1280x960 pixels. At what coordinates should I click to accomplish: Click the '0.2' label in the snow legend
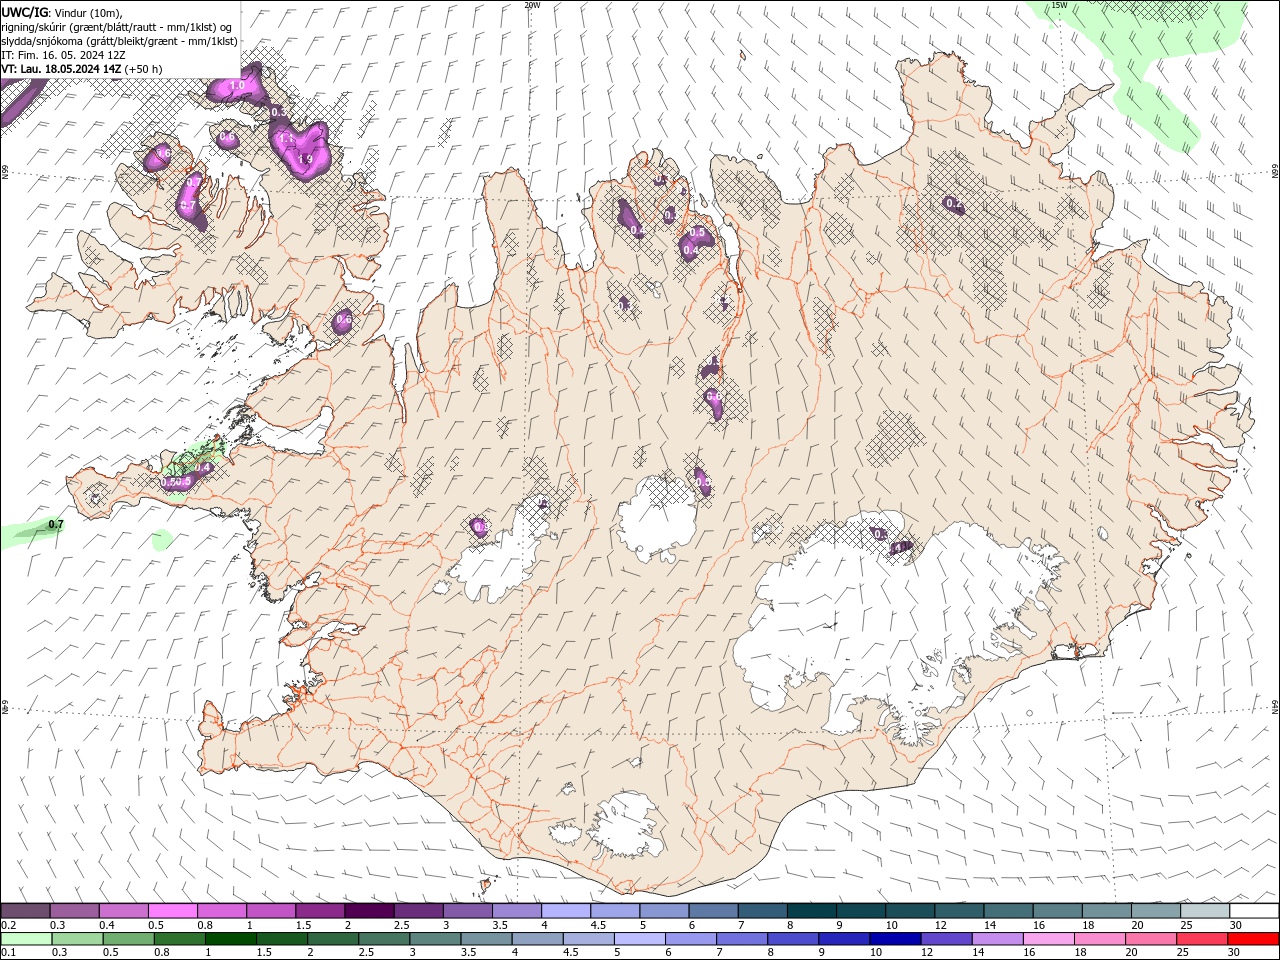(x=9, y=925)
